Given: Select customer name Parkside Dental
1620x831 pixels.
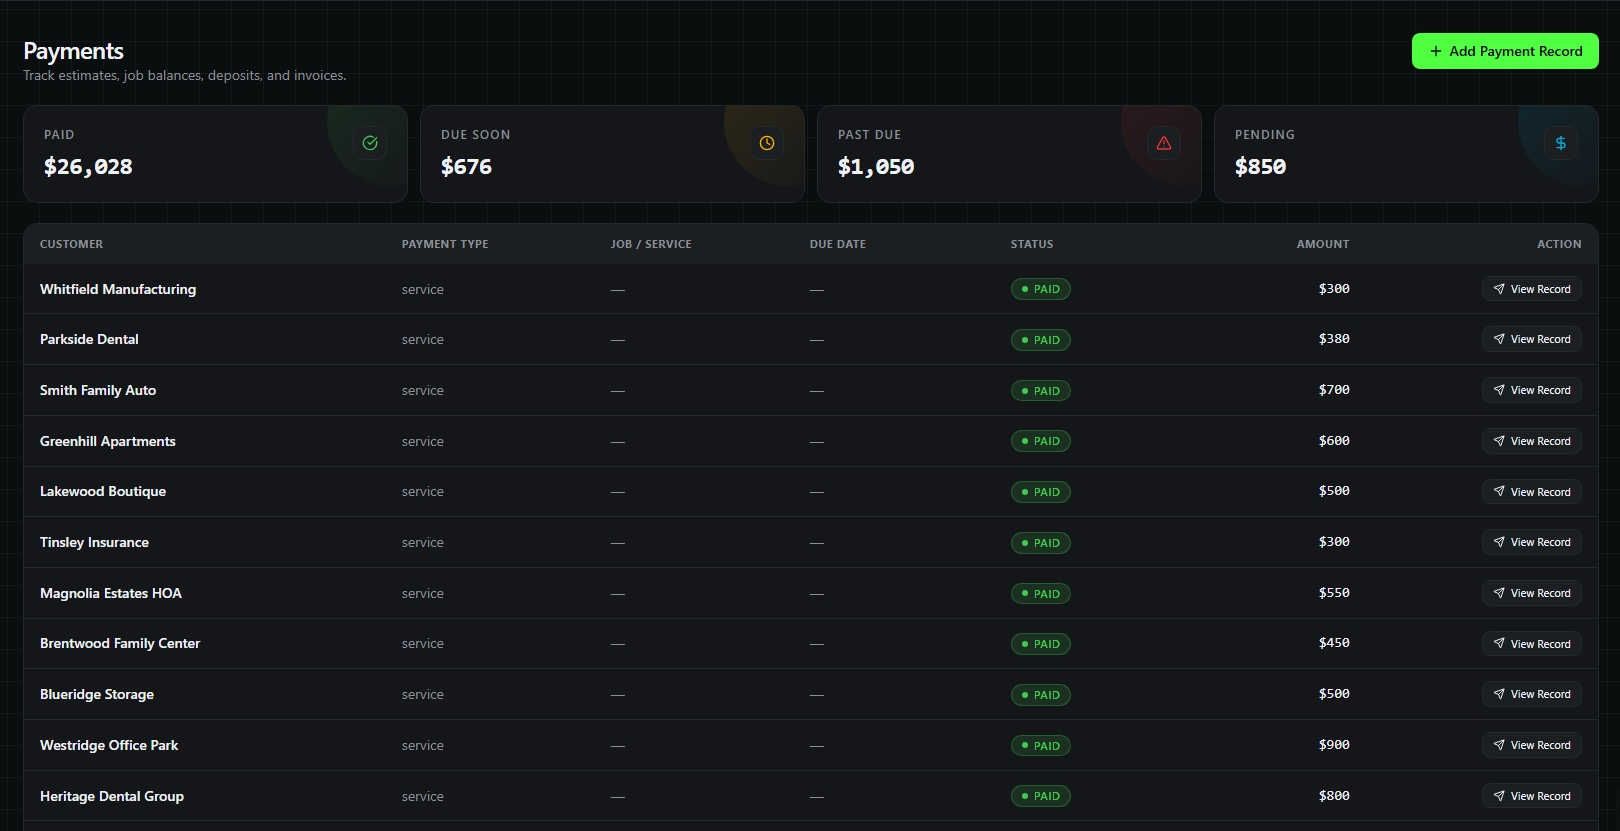Looking at the screenshot, I should (x=89, y=339).
